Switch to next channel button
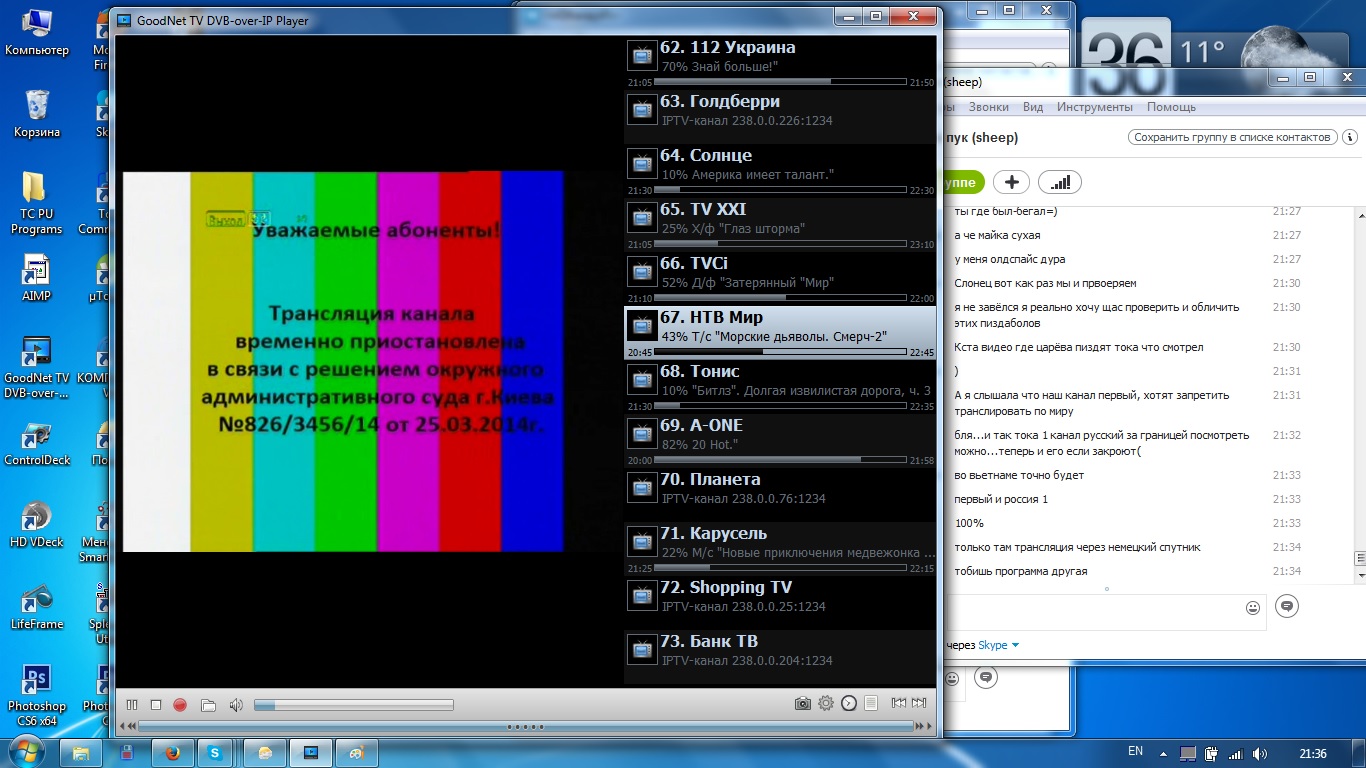Image resolution: width=1366 pixels, height=768 pixels. point(919,703)
